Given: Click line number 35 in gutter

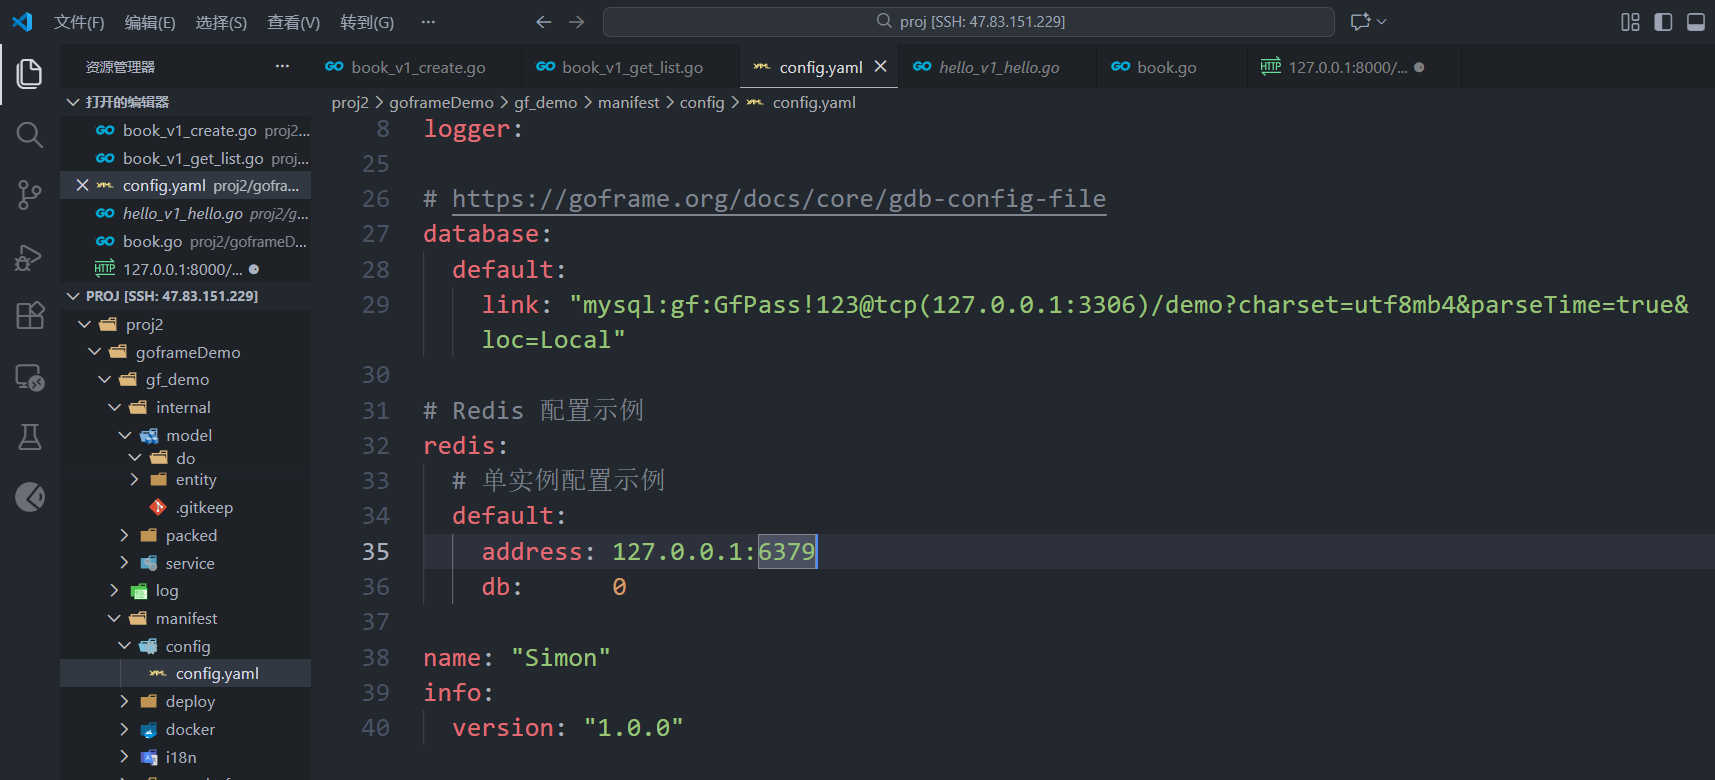Looking at the screenshot, I should coord(375,551).
